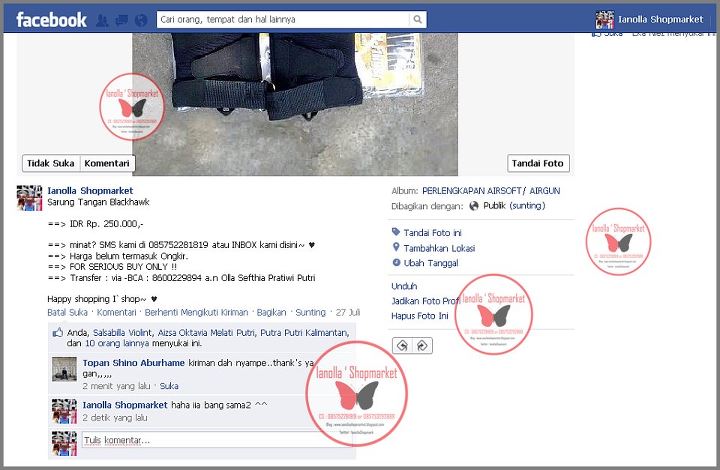Image resolution: width=720 pixels, height=470 pixels.
Task: Open the Facebook logo home link
Action: (x=51, y=20)
